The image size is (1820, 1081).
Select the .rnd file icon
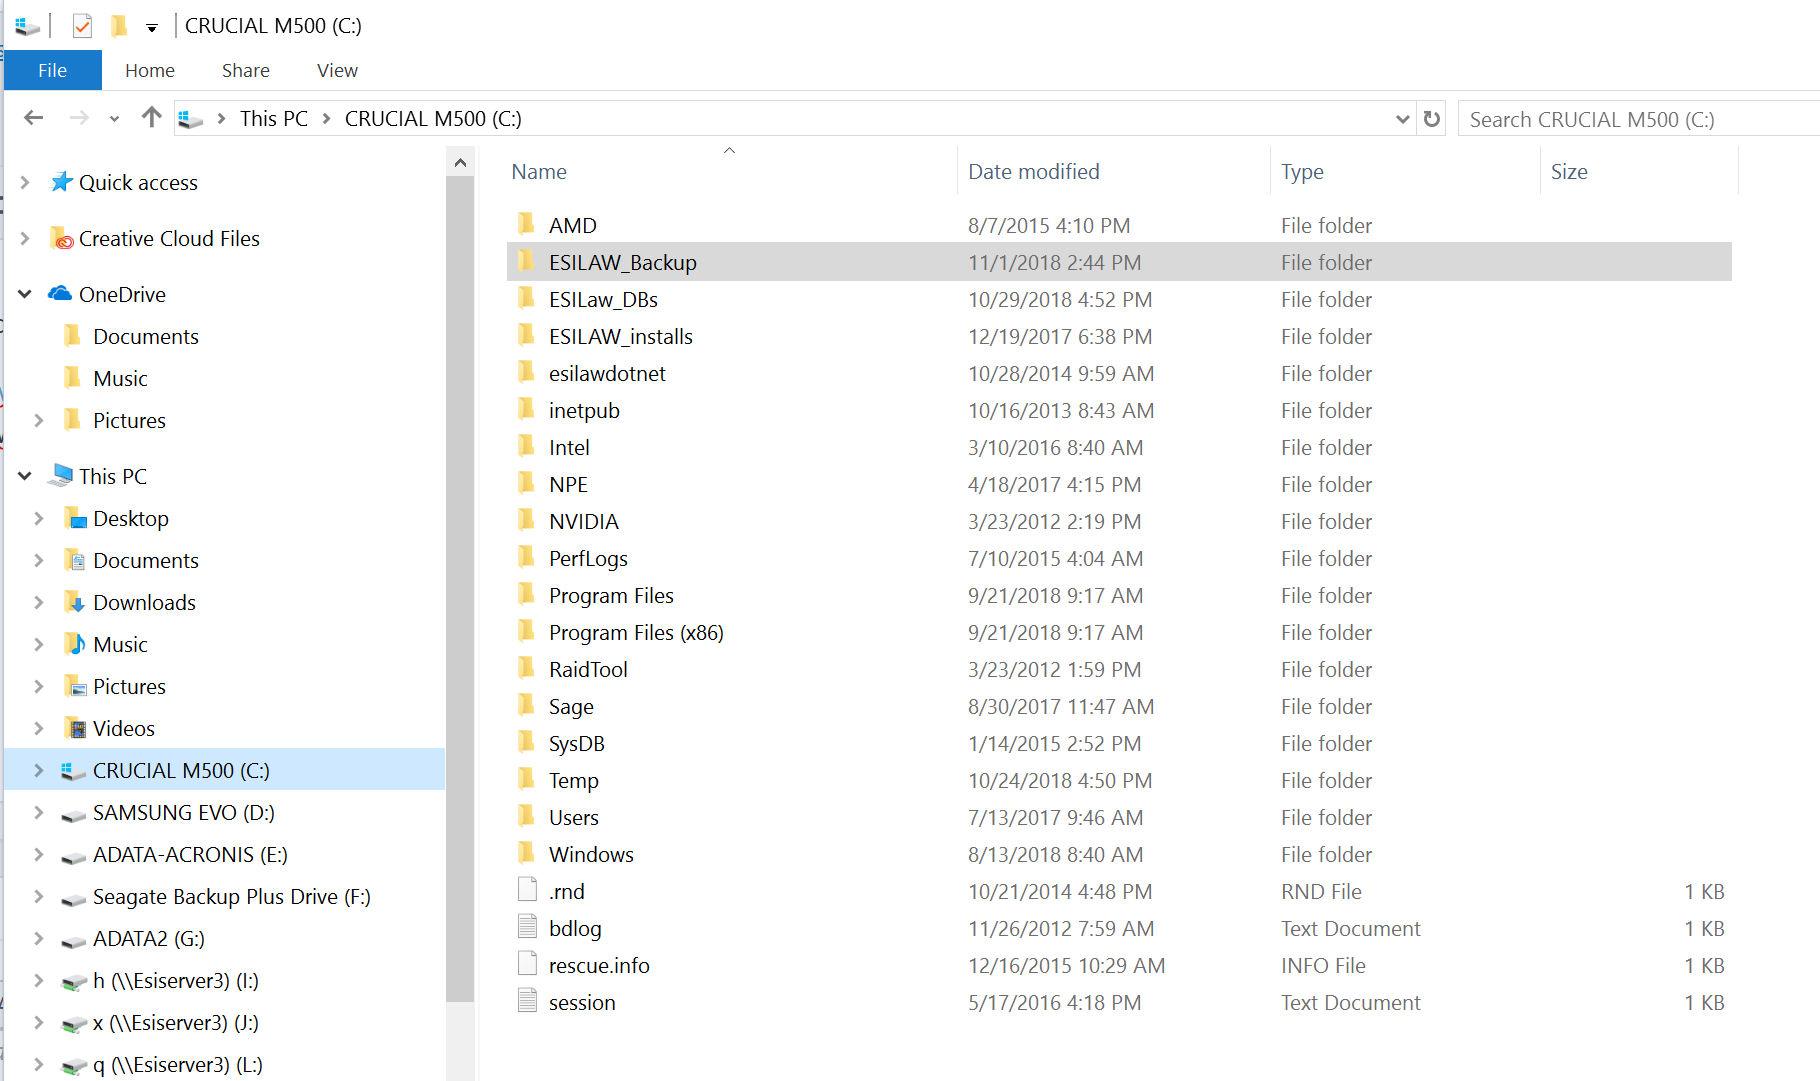pyautogui.click(x=527, y=890)
